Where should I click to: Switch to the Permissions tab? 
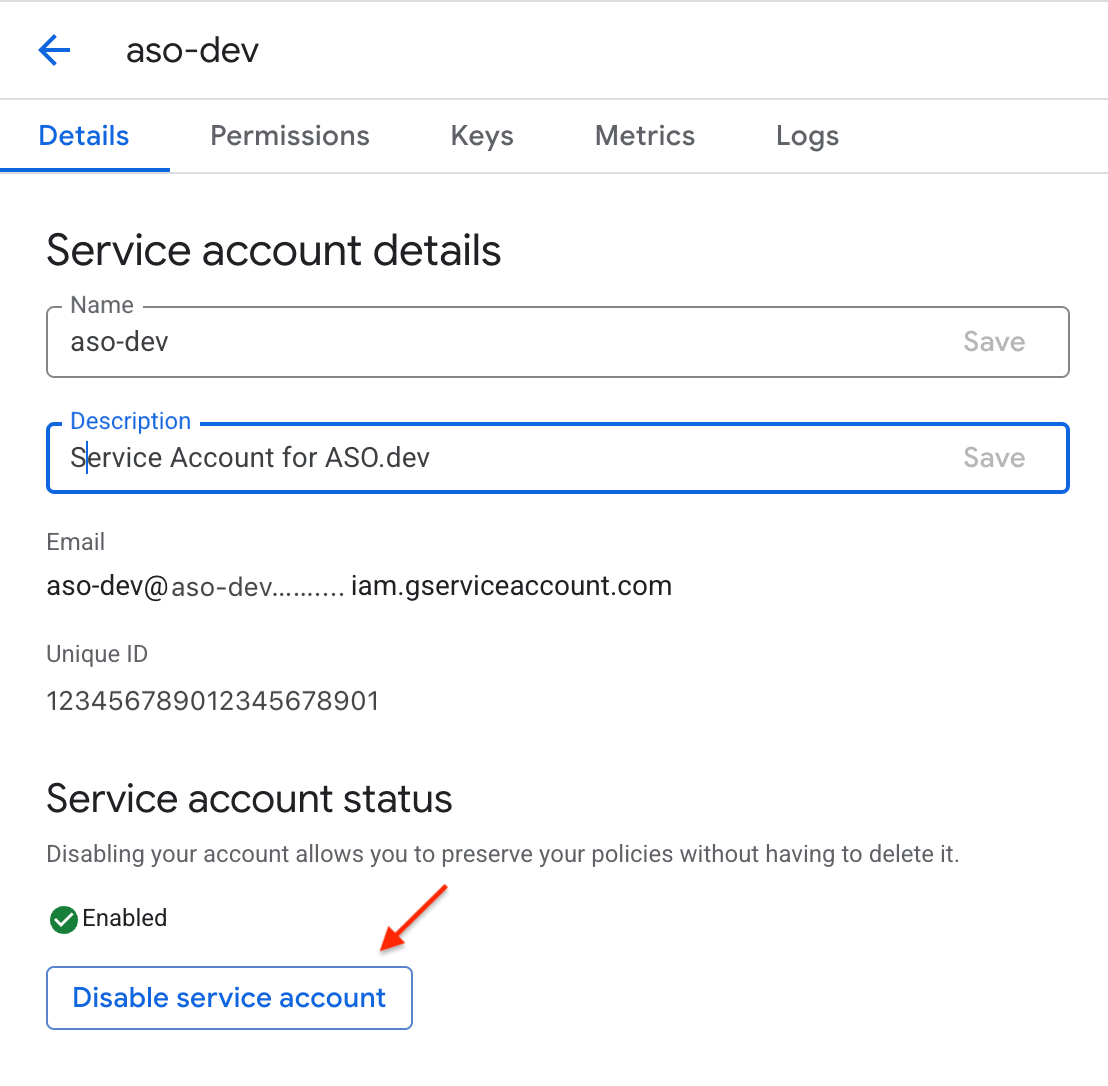(x=289, y=136)
